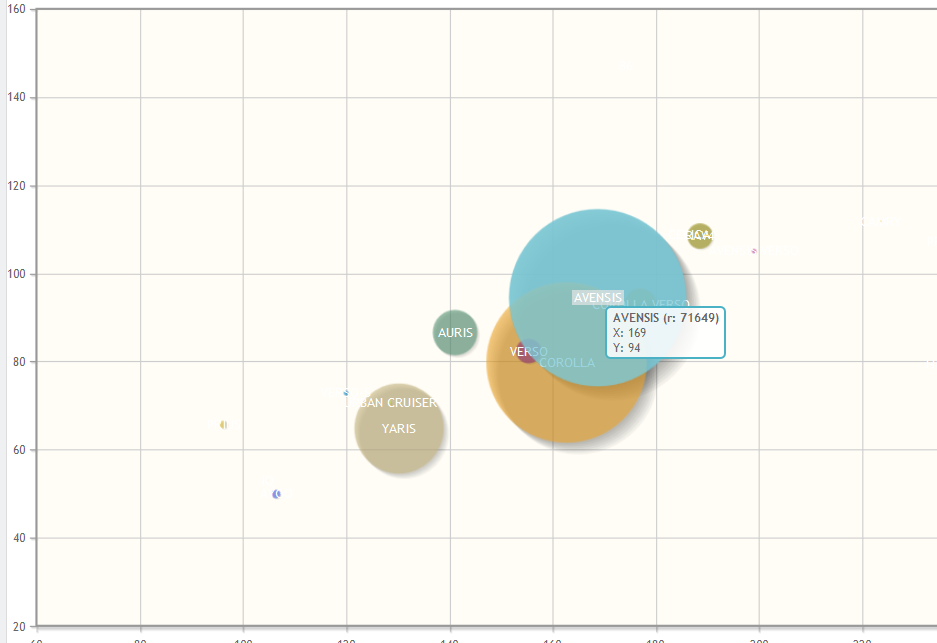Click the 60 value on the vertical axis
Image resolution: width=937 pixels, height=643 pixels.
point(19,450)
